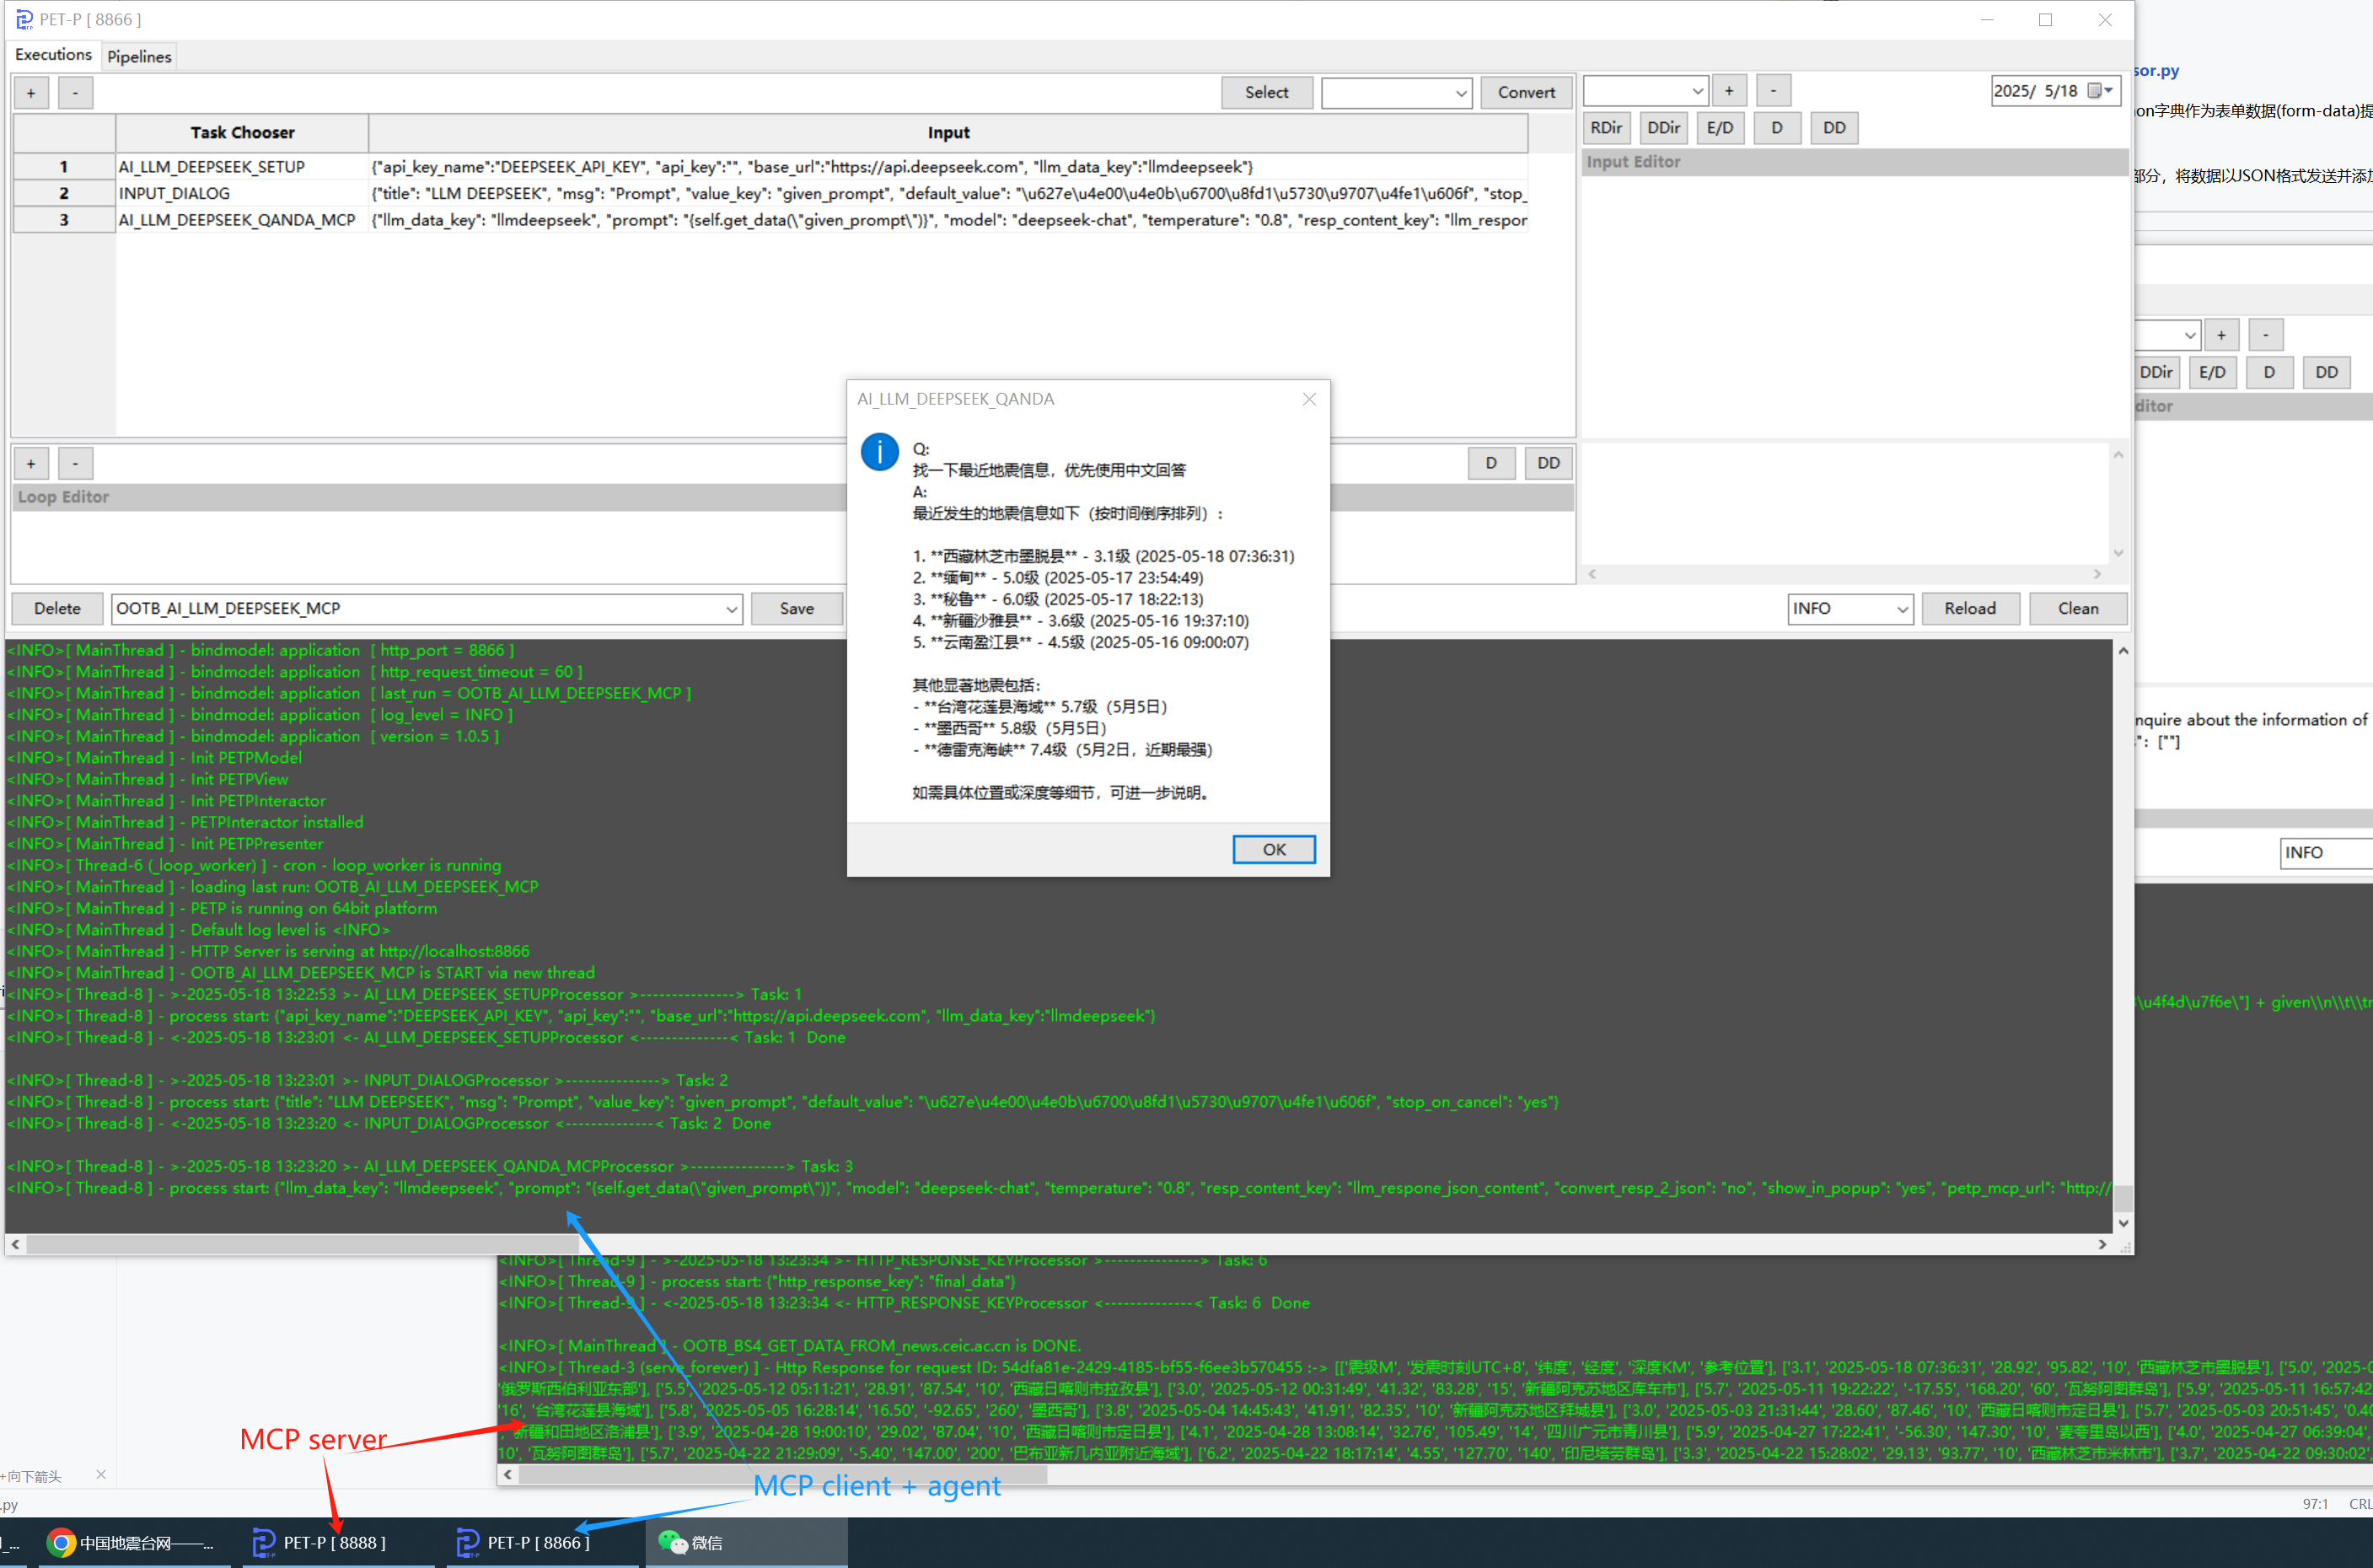Click the Reload button

coord(1969,608)
